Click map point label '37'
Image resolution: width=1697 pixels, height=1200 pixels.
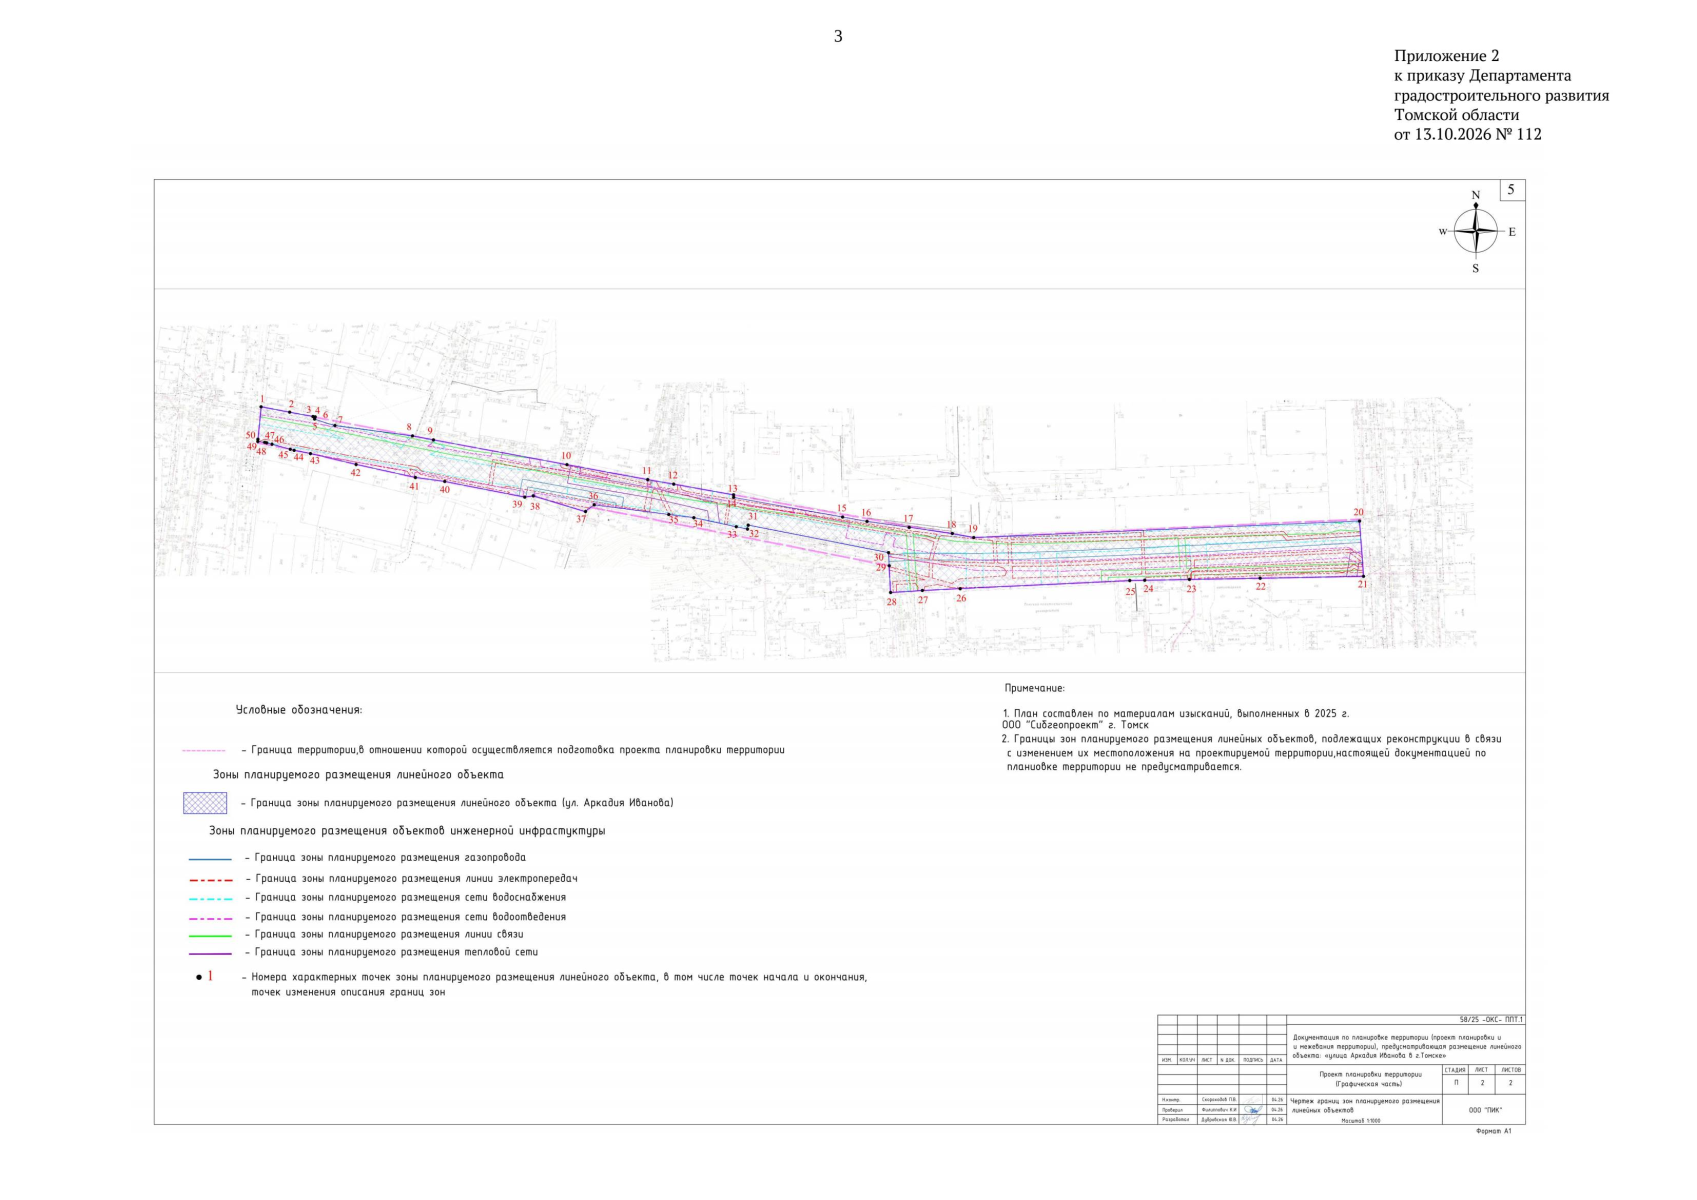581,520
